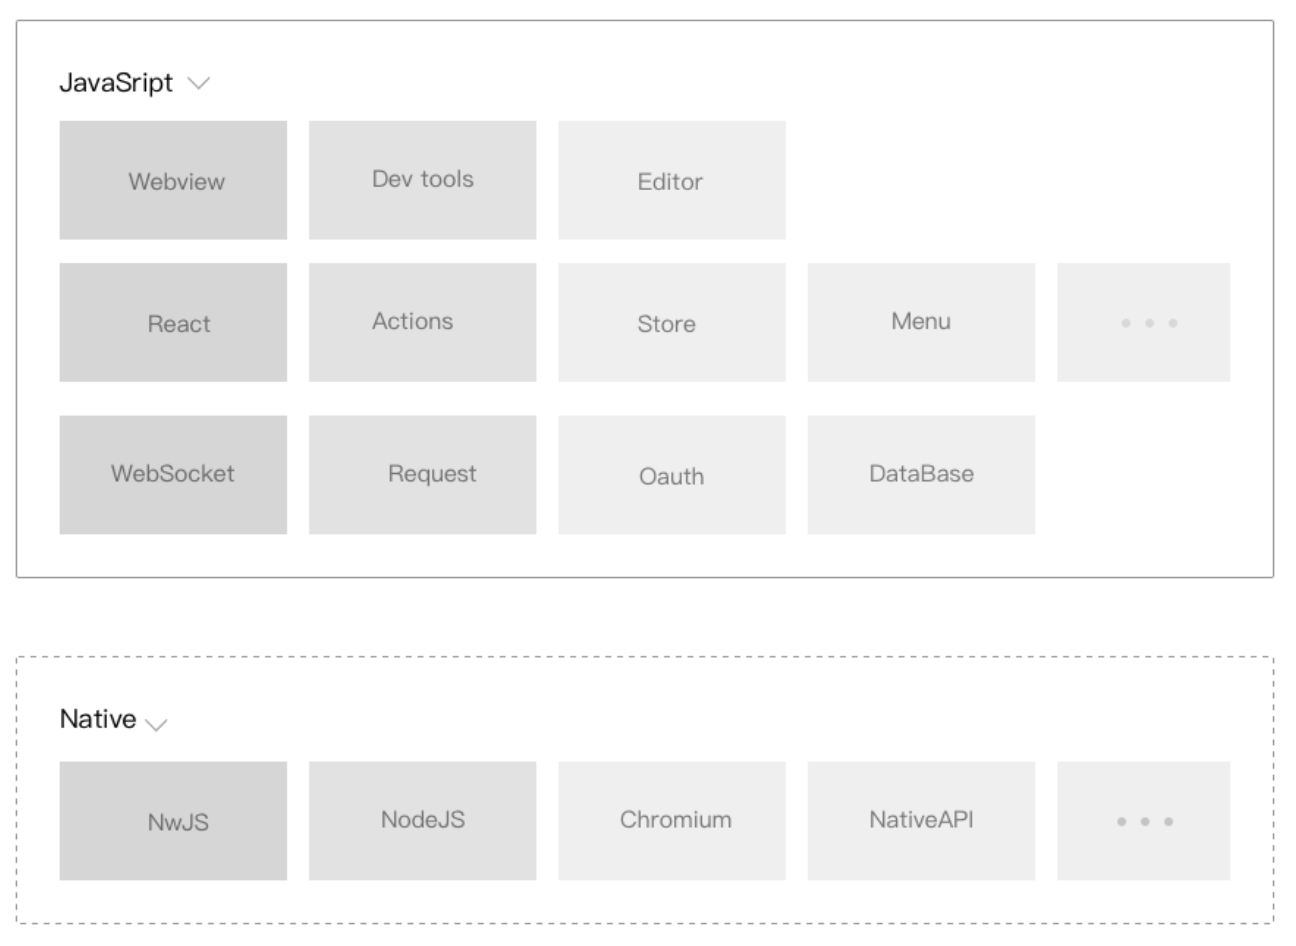Click the NodeJS block

click(x=422, y=821)
